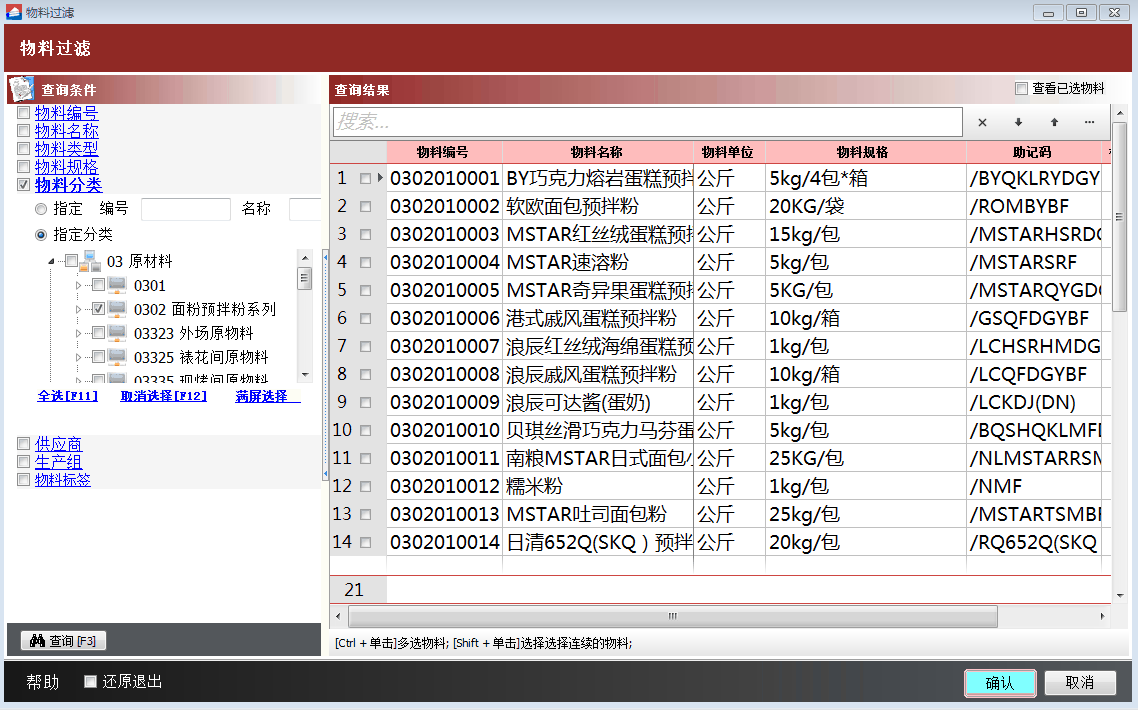Click the 取消 button

(1080, 682)
